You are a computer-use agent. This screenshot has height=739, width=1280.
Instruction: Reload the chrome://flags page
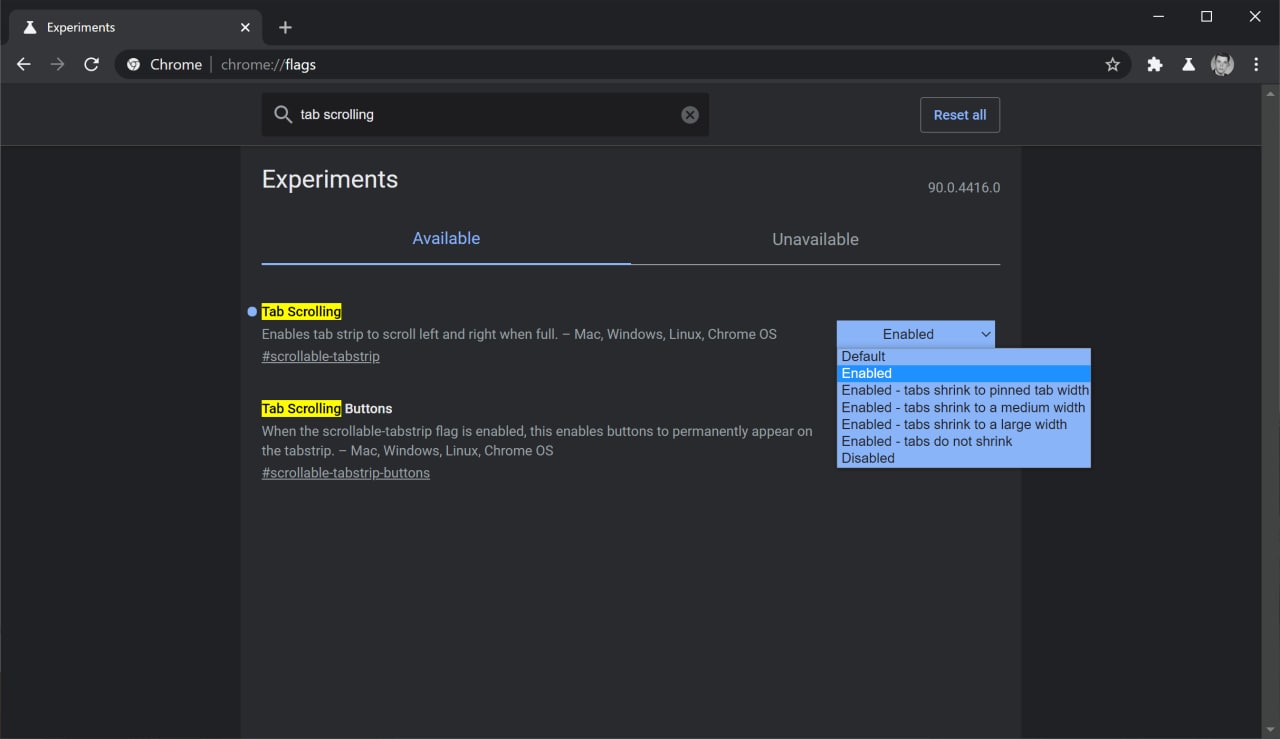tap(91, 64)
